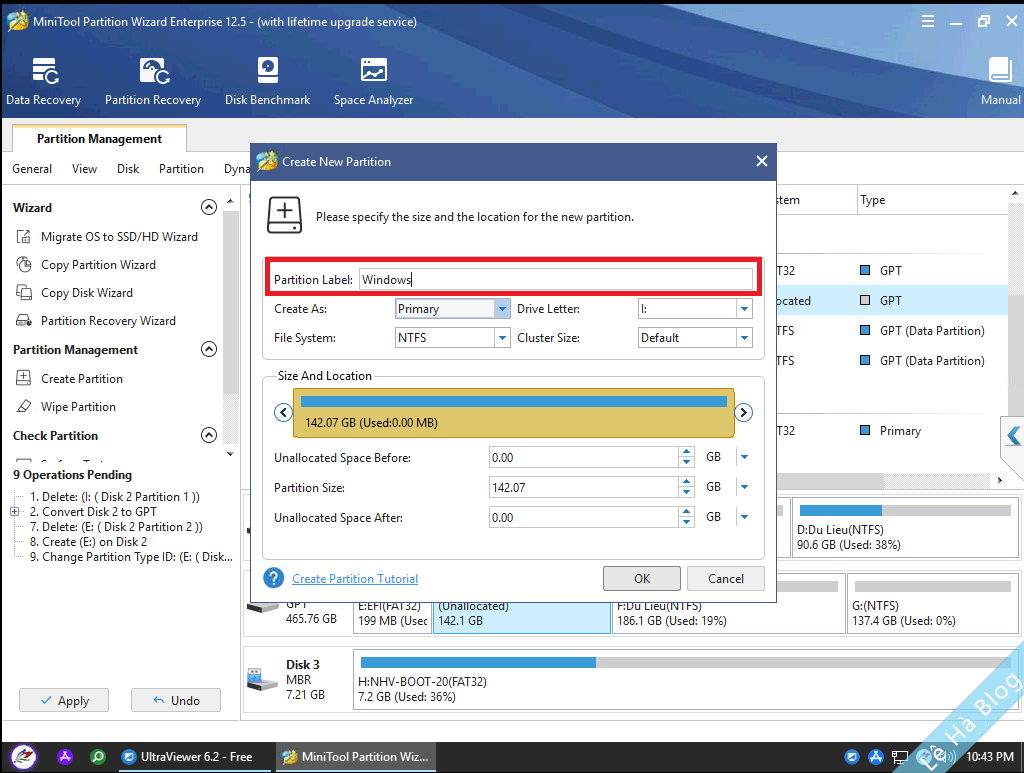Screen dimensions: 1024x773
Task: Click the blue UltraViewer tray icon
Action: pyautogui.click(x=852, y=757)
